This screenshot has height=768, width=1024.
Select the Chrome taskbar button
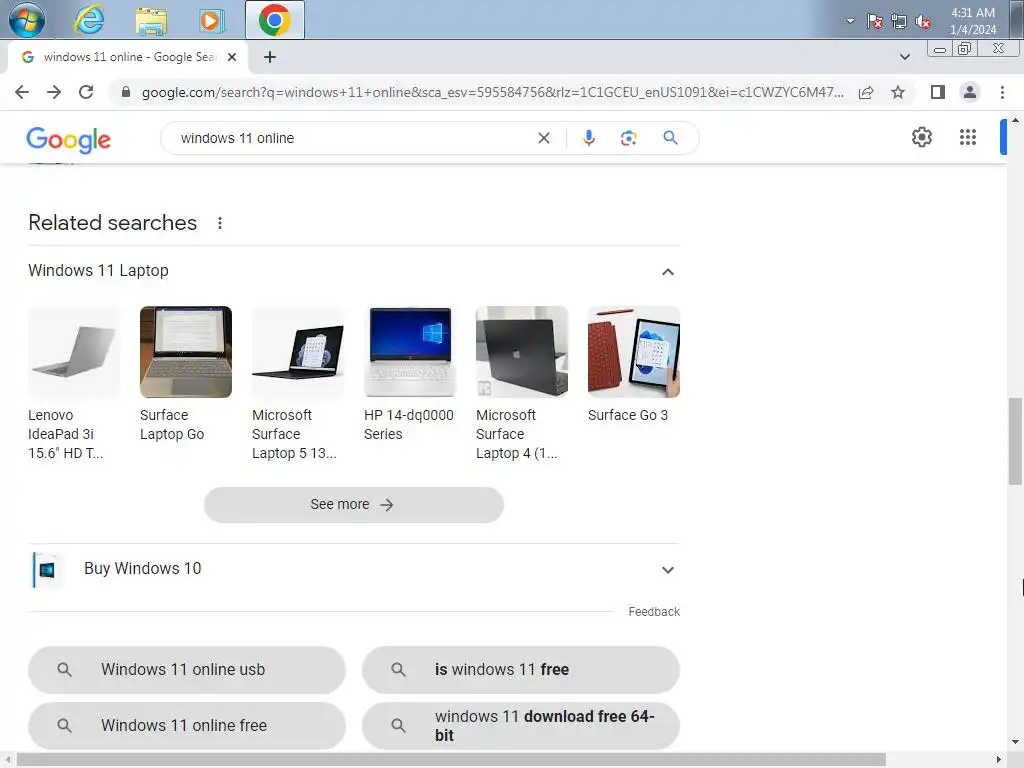point(274,20)
